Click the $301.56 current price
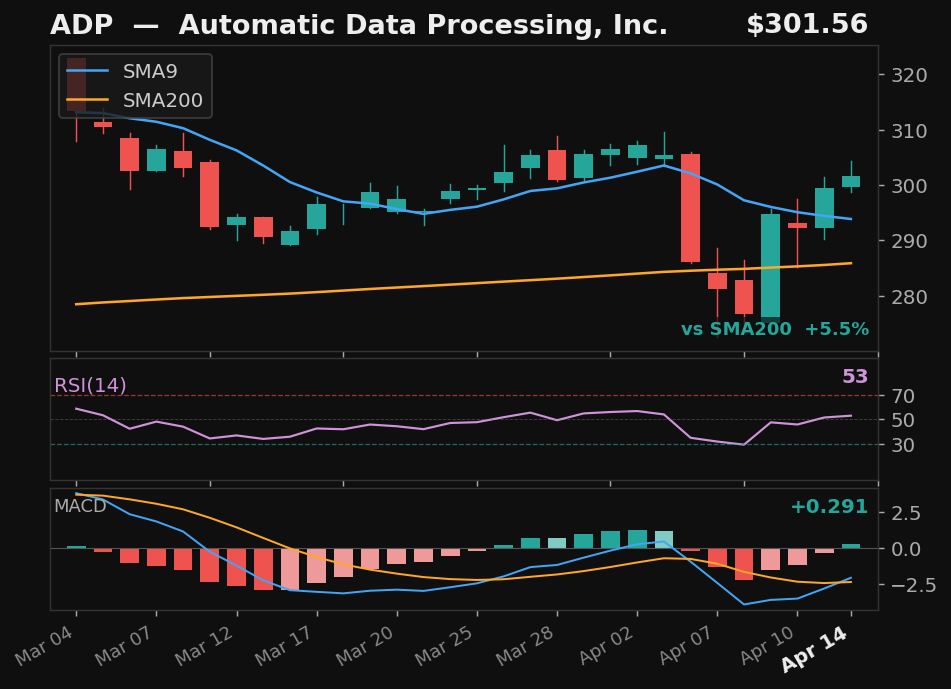This screenshot has height=689, width=951. tap(807, 24)
